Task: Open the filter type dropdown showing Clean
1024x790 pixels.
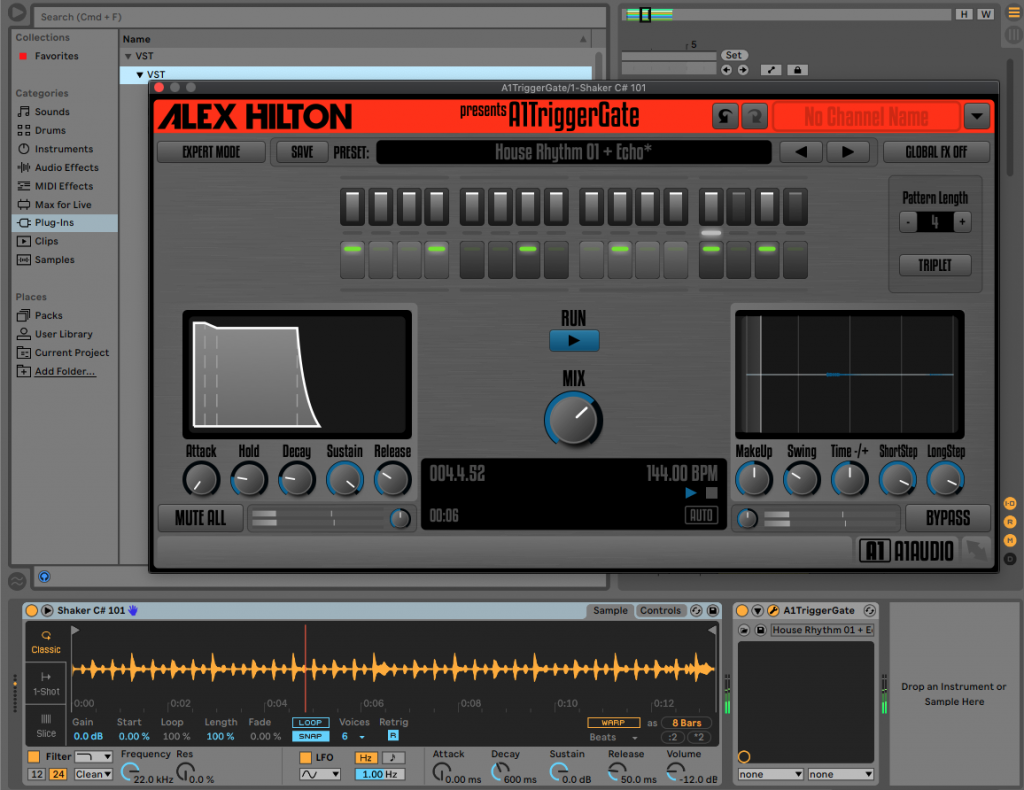Action: tap(92, 773)
